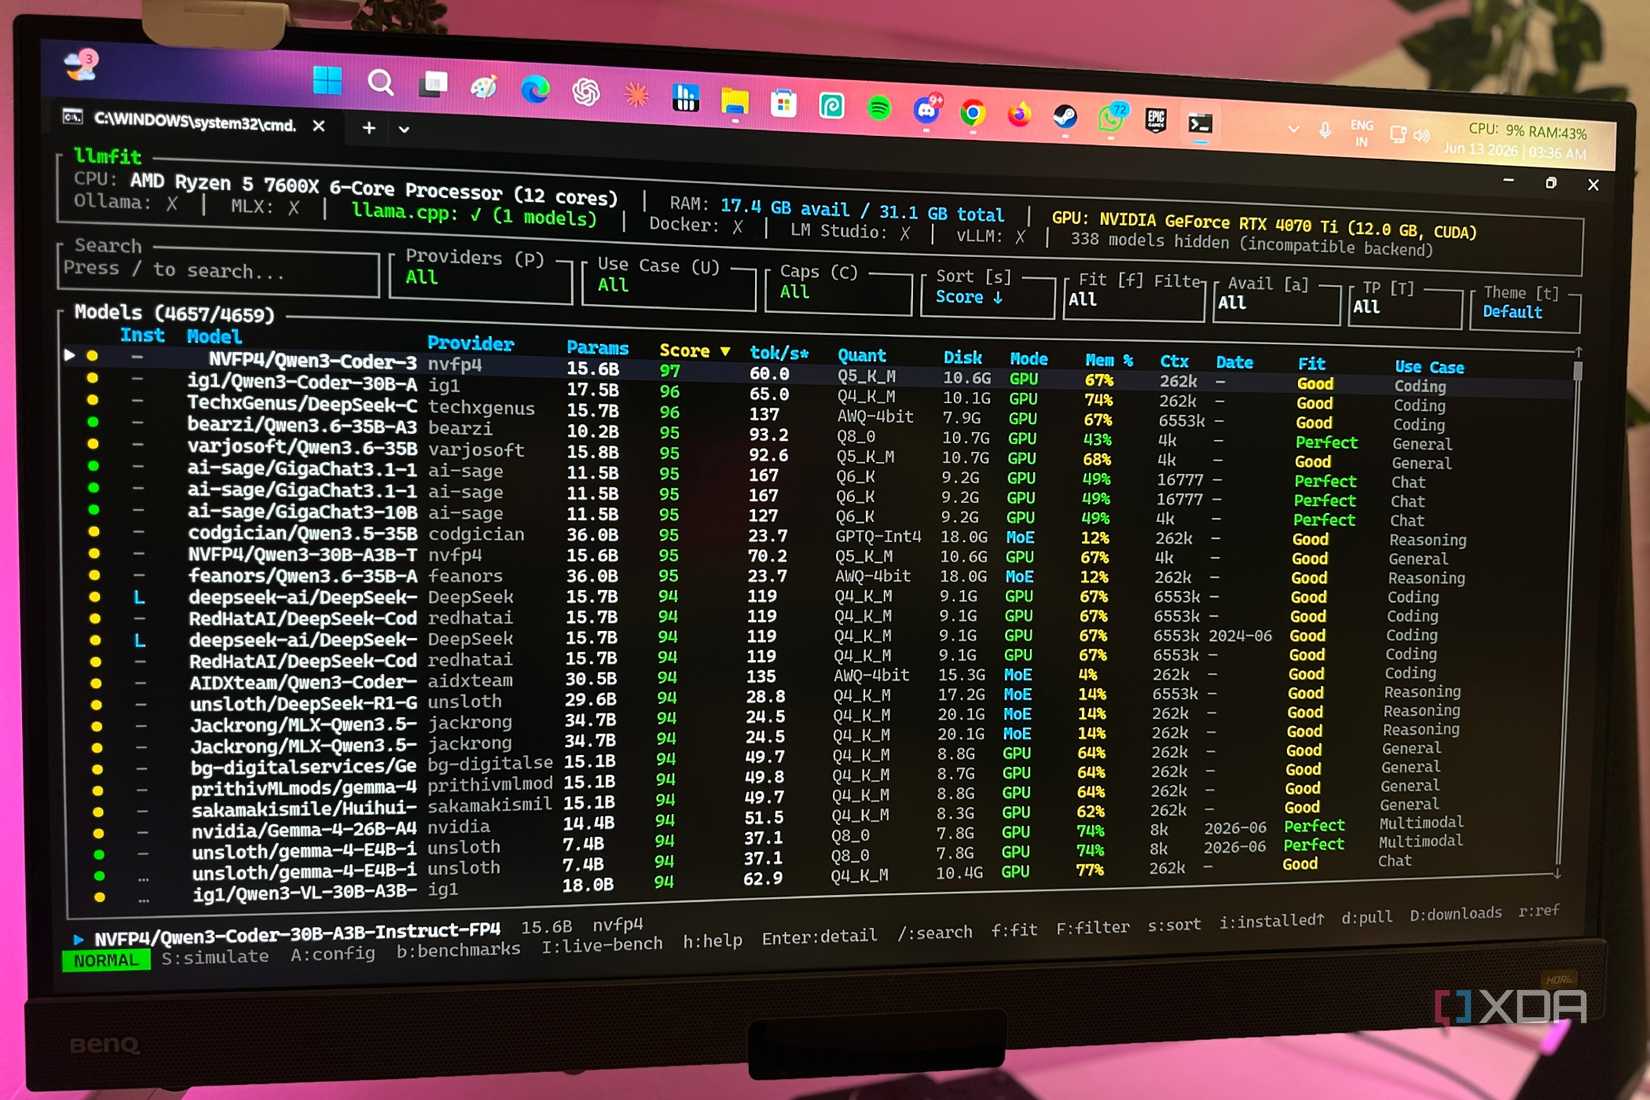Open WhatsApp from the taskbar
The image size is (1650, 1100).
pyautogui.click(x=1111, y=119)
